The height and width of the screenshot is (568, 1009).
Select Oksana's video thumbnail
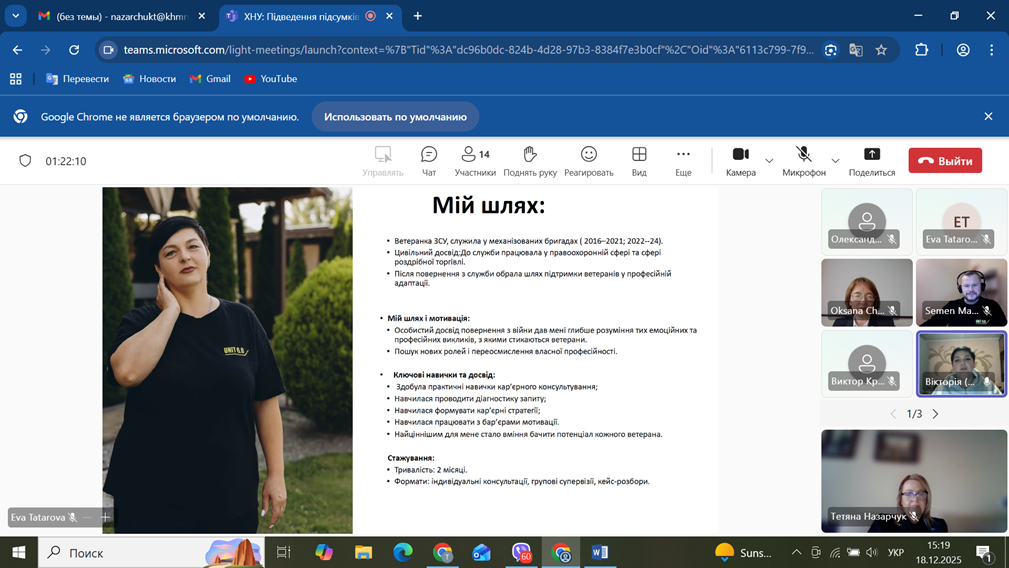[866, 293]
